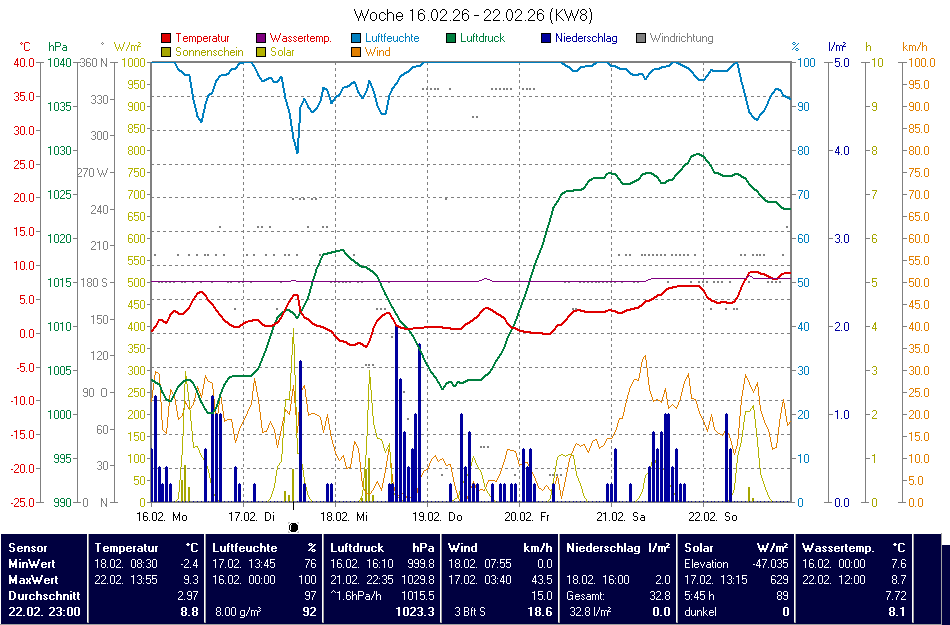Click the Niederschlag l/m² table header
The height and width of the screenshot is (625, 950).
click(x=618, y=548)
